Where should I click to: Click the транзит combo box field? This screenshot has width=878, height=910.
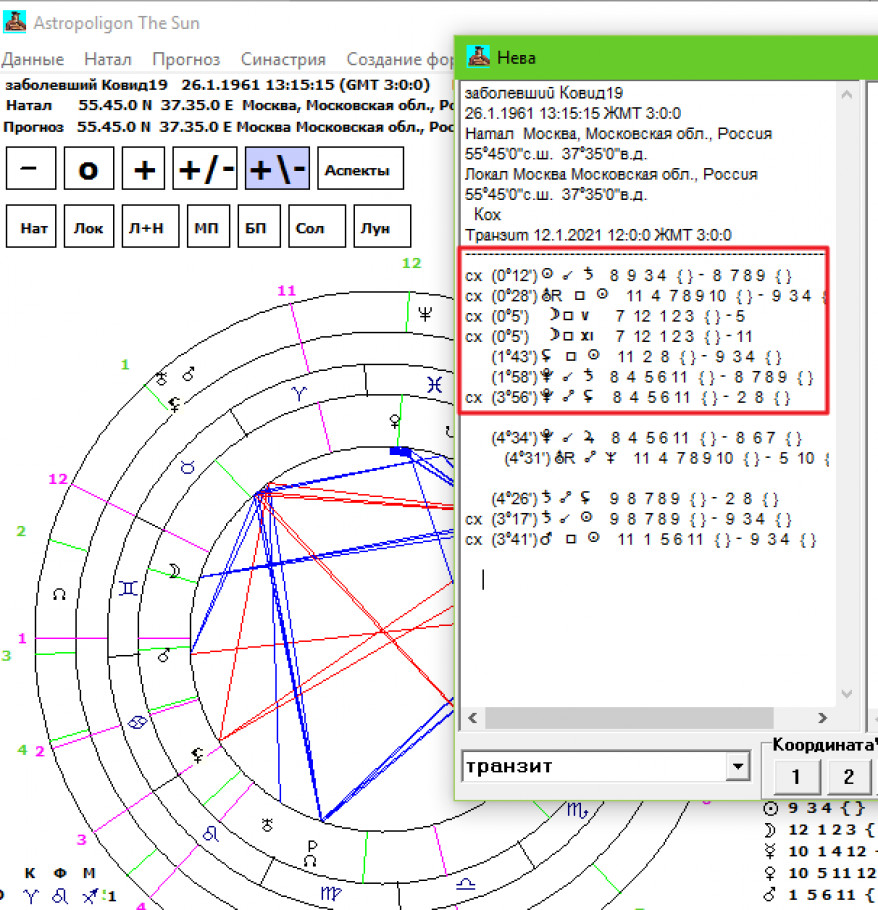(x=606, y=767)
